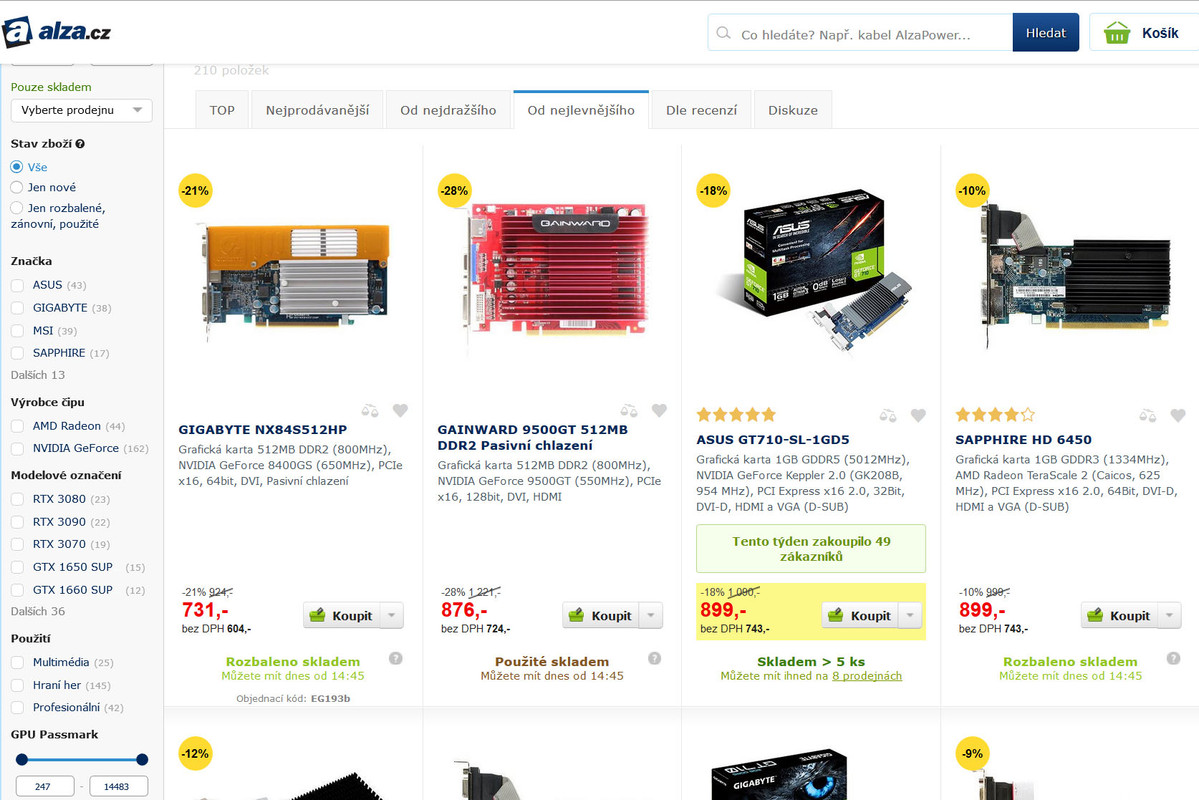Expand Dalších 36 model options
Viewport: 1199px width, 800px height.
pyautogui.click(x=37, y=611)
